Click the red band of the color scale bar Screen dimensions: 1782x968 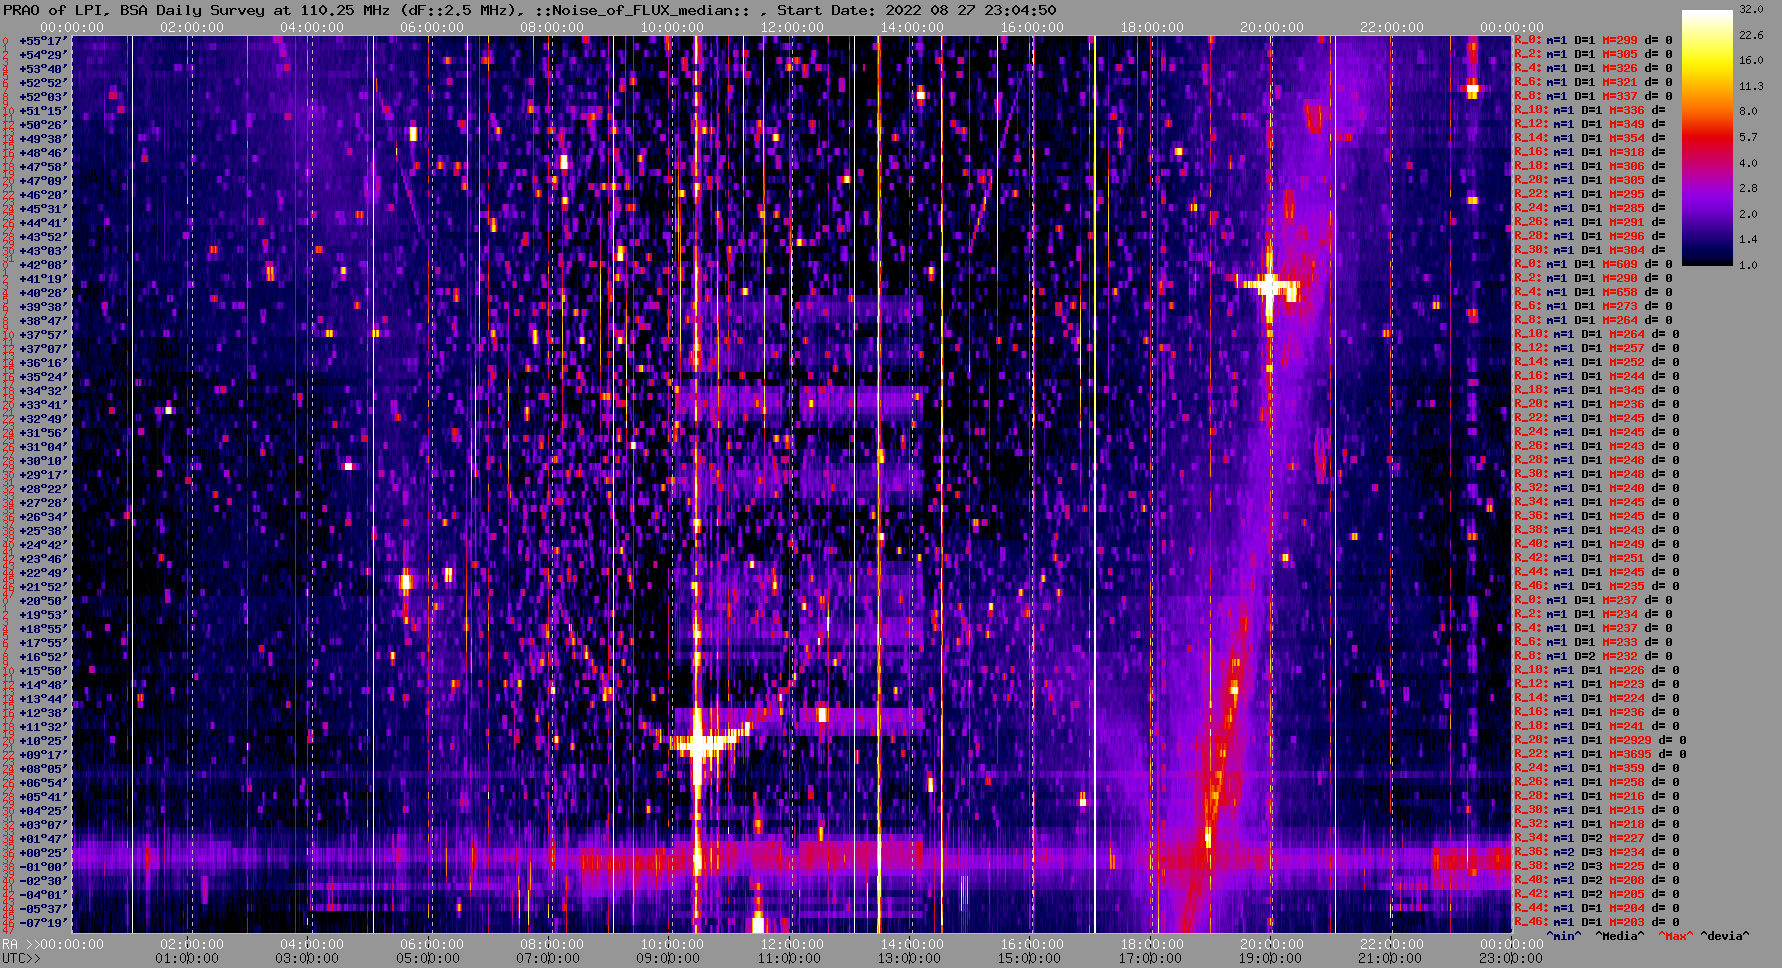click(1707, 135)
